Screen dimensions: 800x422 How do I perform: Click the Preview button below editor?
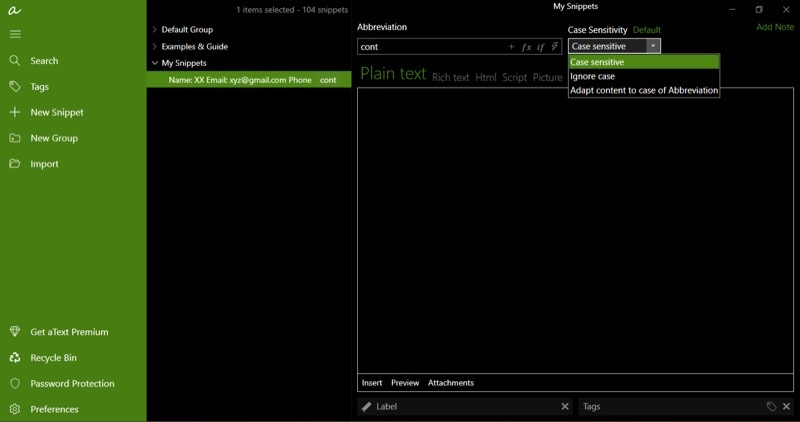405,383
